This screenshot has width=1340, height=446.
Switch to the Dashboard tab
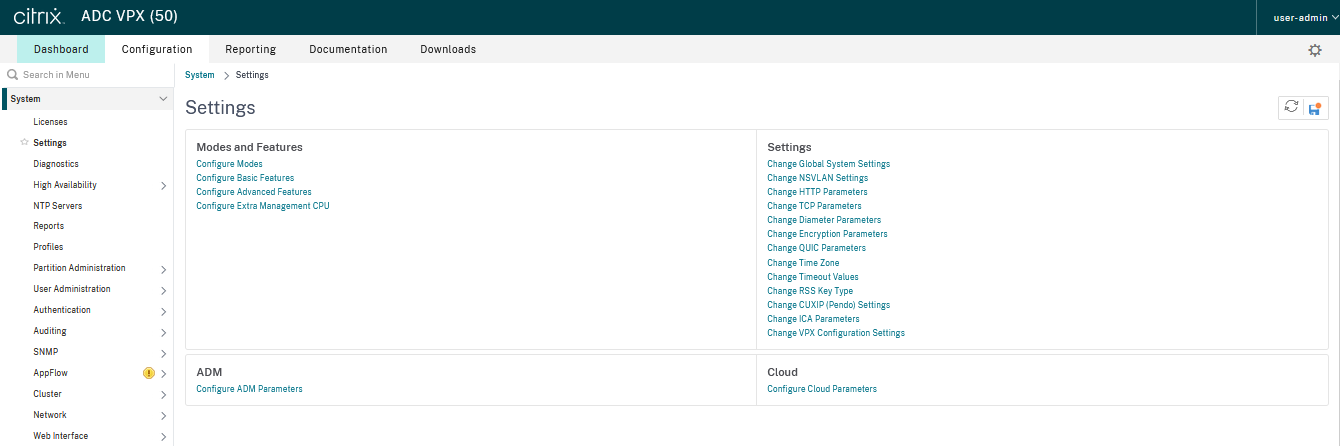(x=61, y=49)
